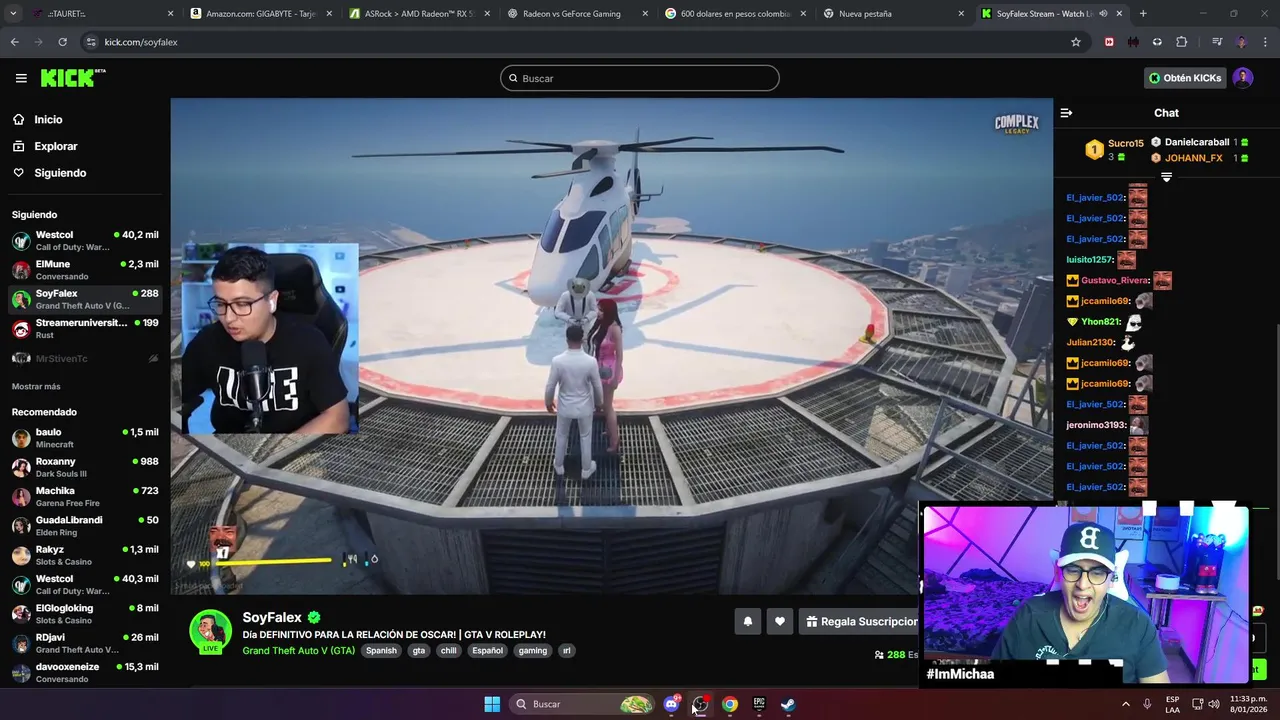Open the Grand Theft Auto V (GTA) category link
Viewport: 1280px width, 720px height.
[x=298, y=650]
